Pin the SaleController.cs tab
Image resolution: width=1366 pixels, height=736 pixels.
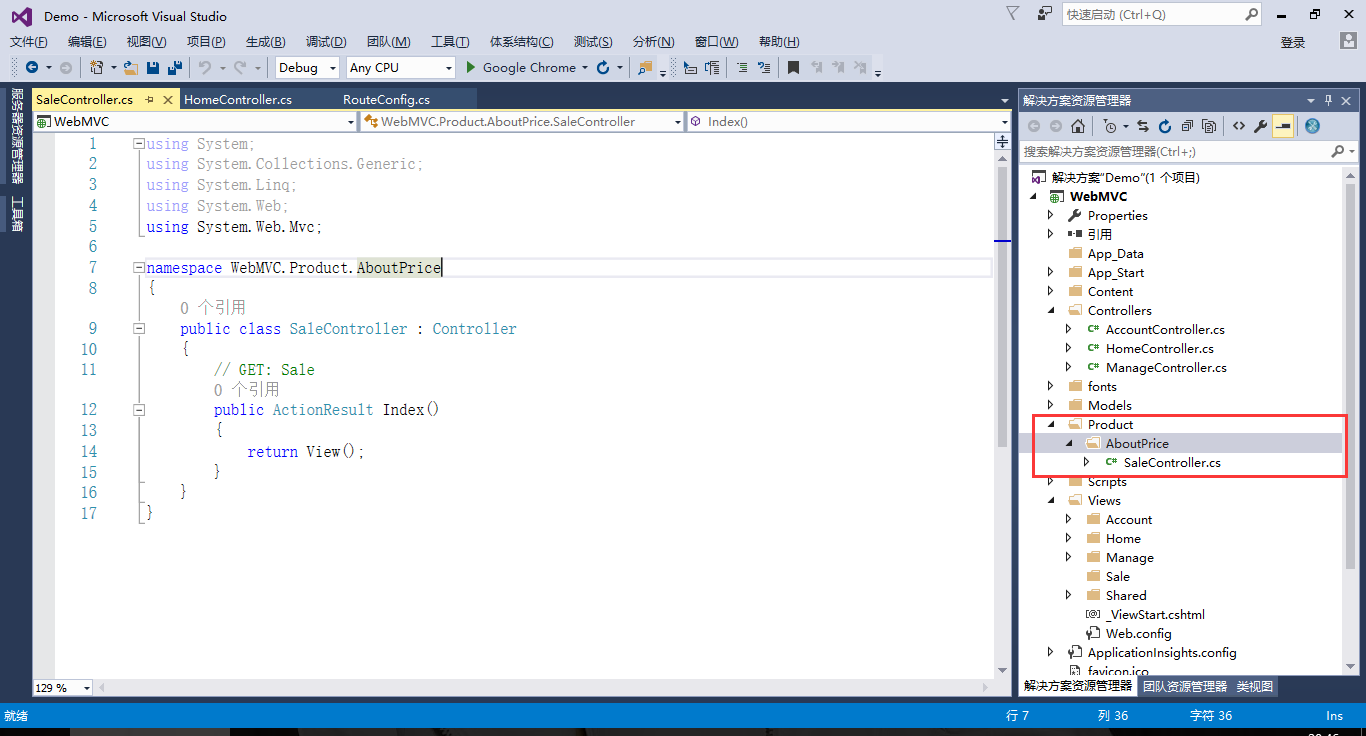click(149, 100)
